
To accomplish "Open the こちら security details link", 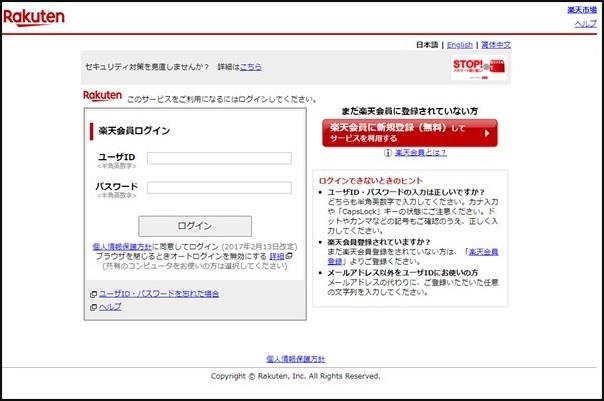I will (x=251, y=67).
